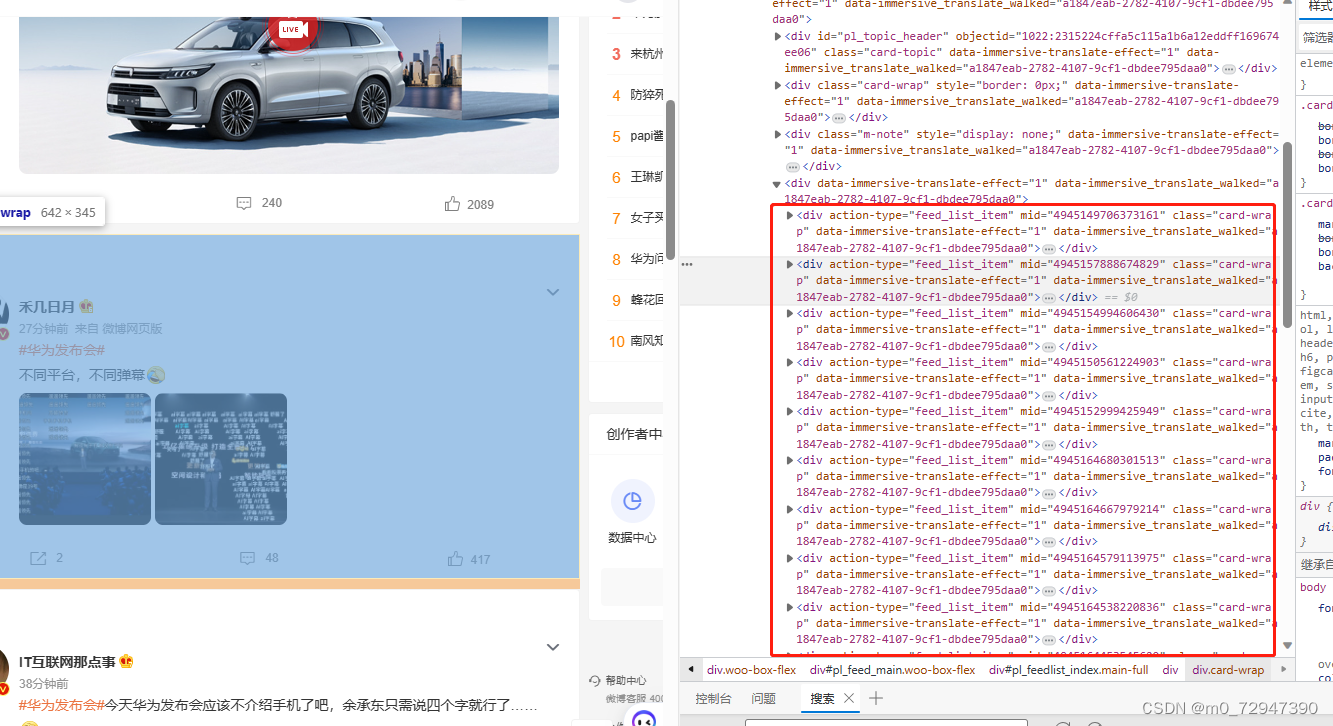Expand the div with mid 4945149706373161
Image resolution: width=1333 pixels, height=726 pixels.
click(790, 215)
